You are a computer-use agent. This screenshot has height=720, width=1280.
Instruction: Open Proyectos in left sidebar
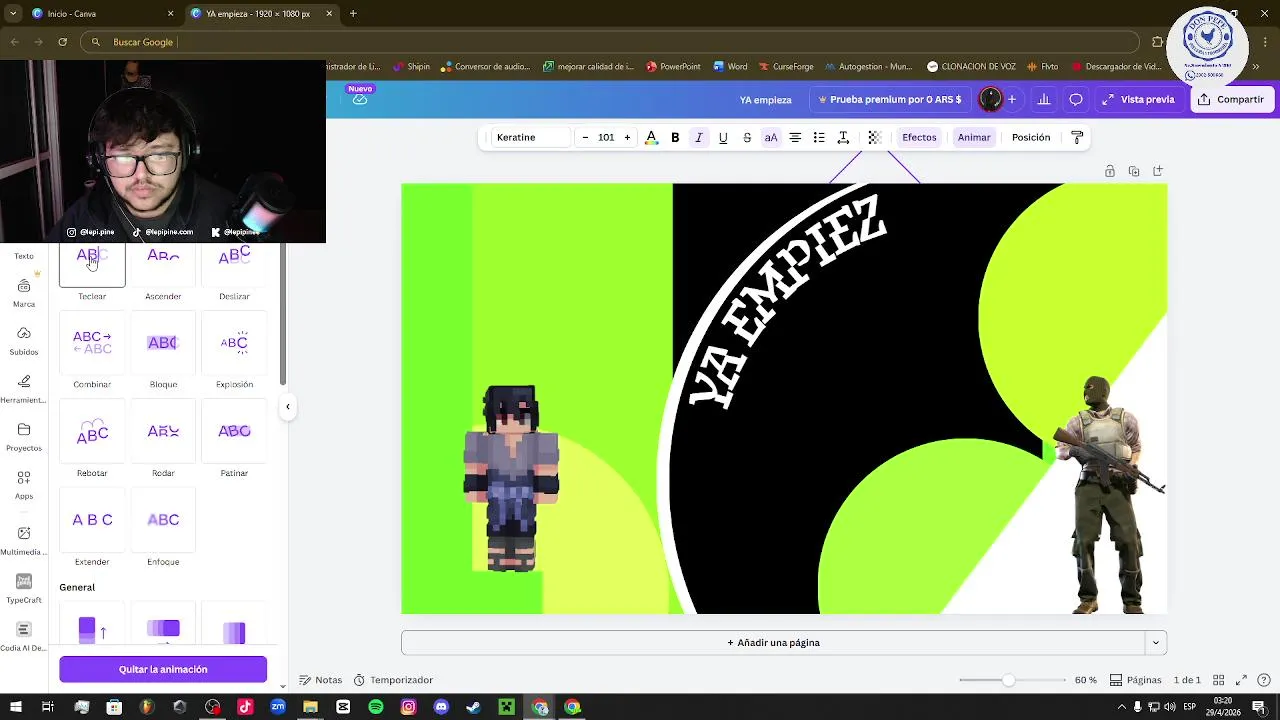pos(24,437)
